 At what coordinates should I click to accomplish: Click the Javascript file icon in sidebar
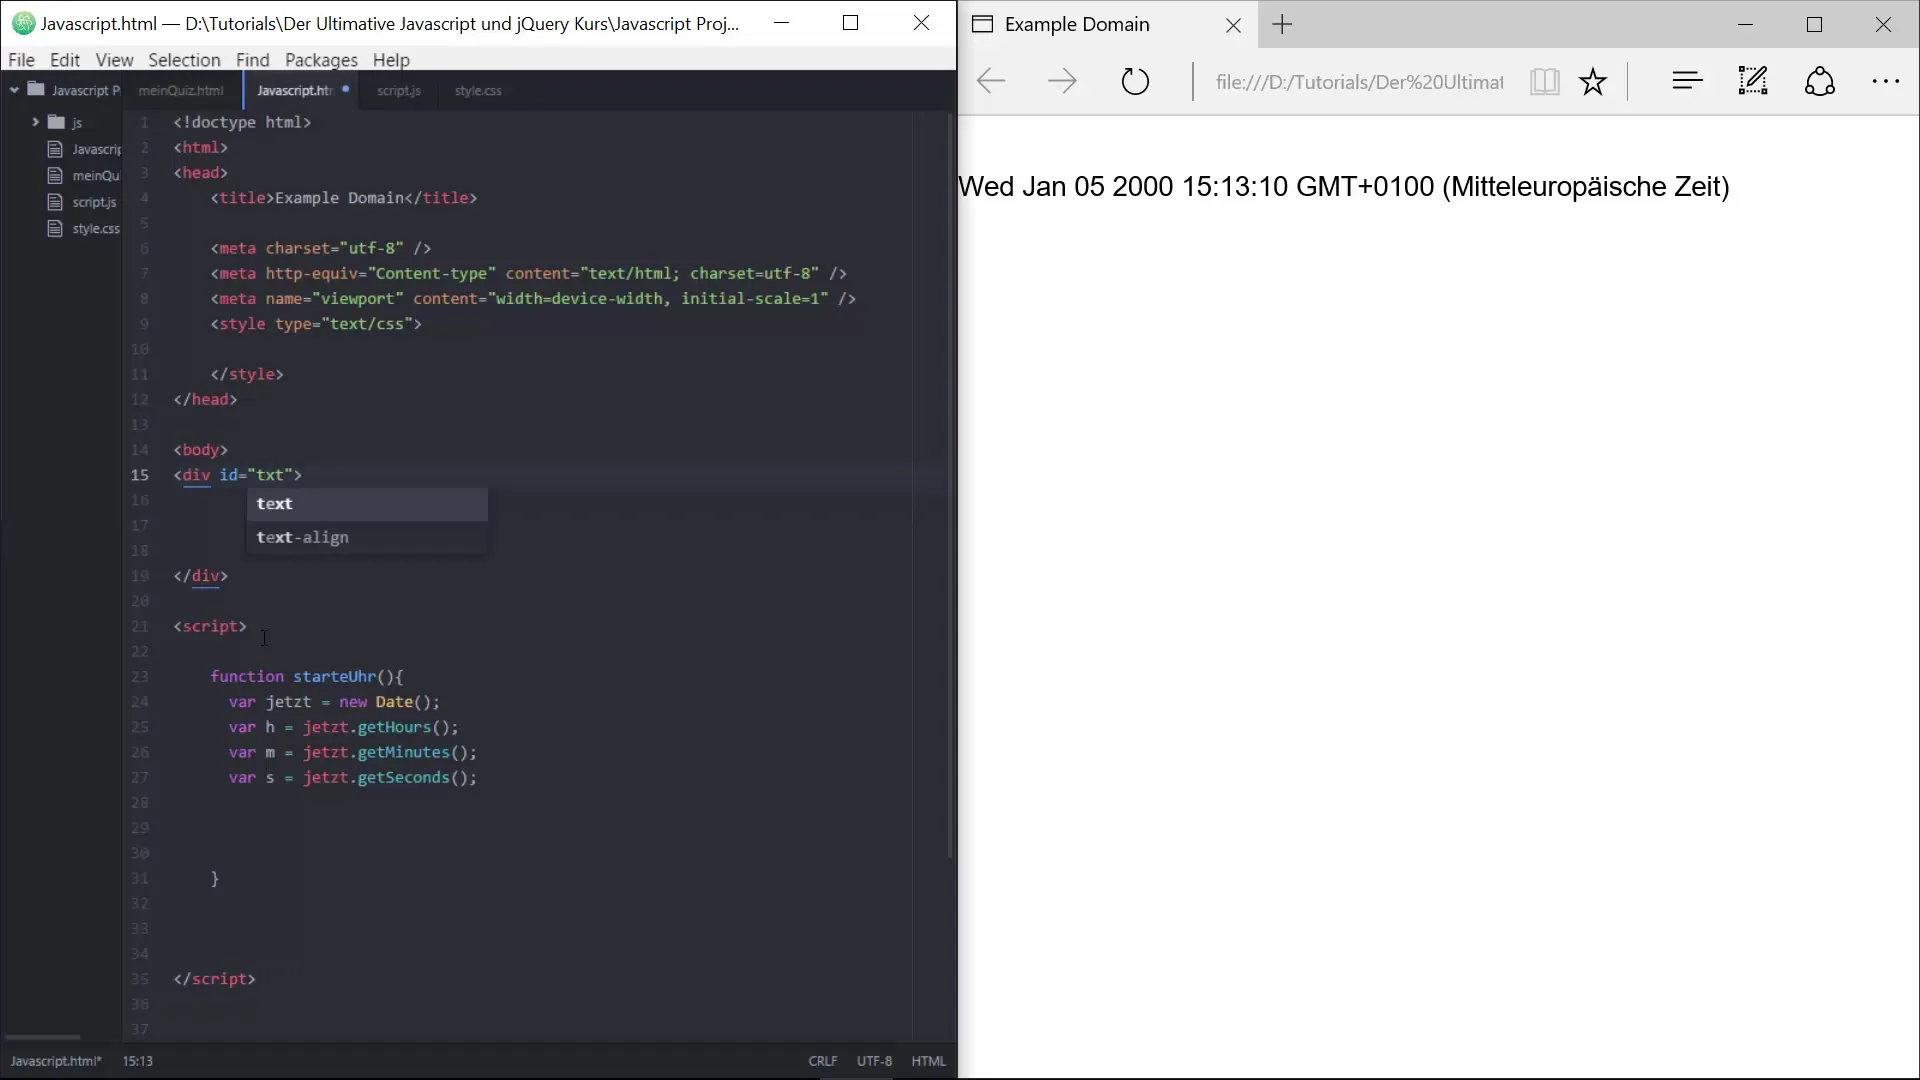[55, 149]
